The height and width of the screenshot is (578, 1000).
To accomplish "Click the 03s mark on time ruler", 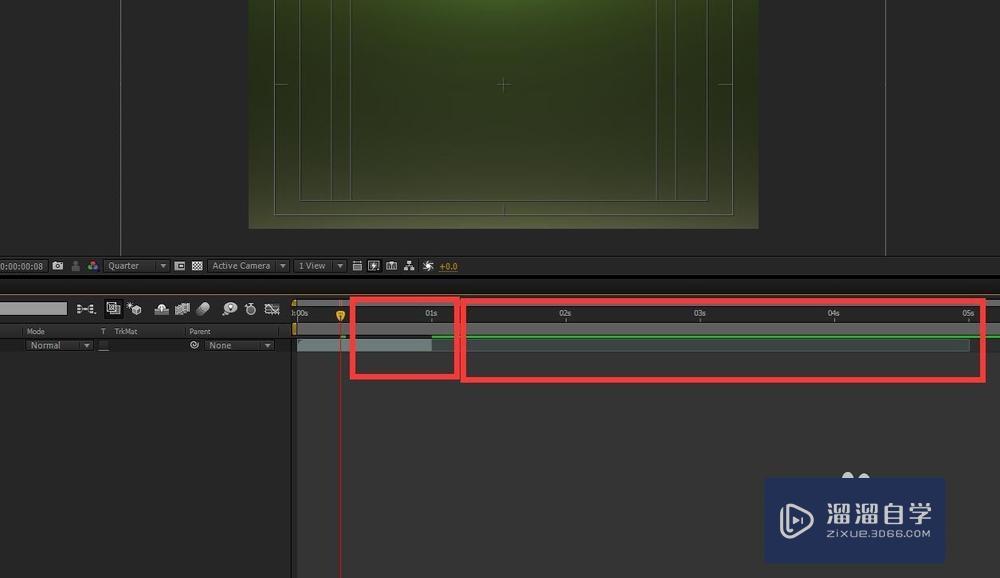I will tap(700, 313).
